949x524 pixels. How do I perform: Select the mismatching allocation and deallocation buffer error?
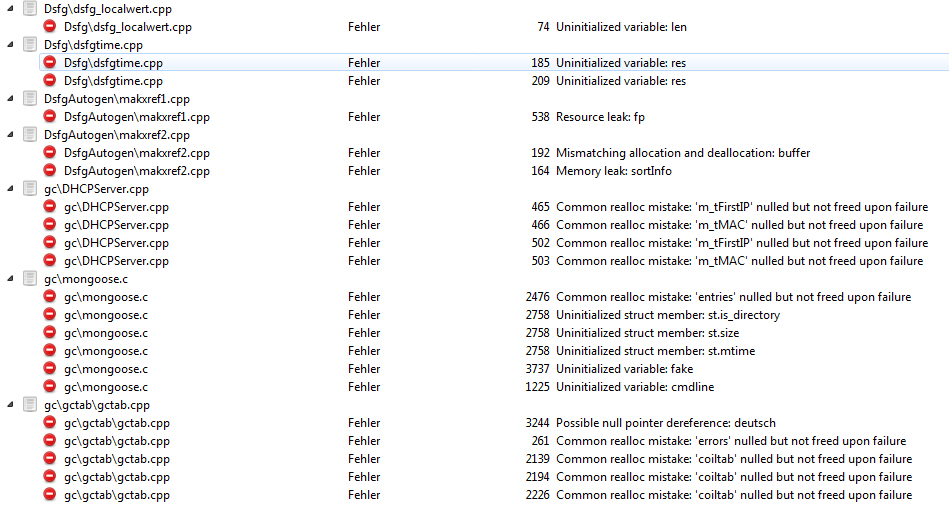click(x=682, y=153)
